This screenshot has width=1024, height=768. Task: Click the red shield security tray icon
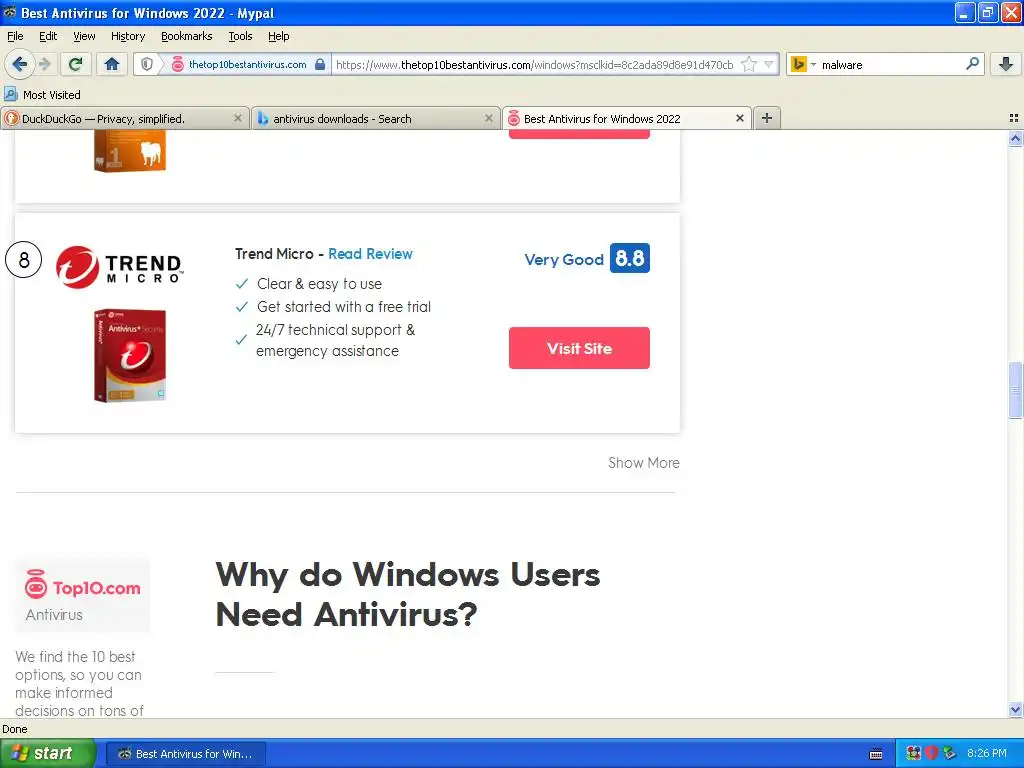931,754
